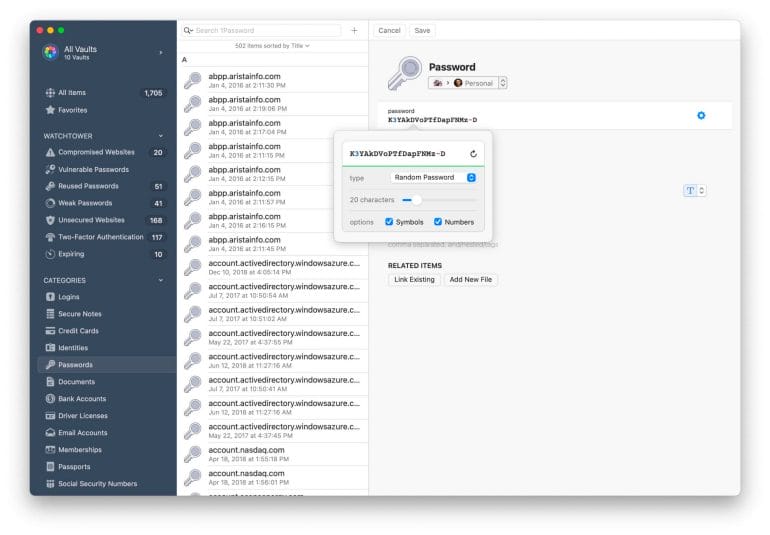The width and height of the screenshot is (770, 535).
Task: Collapse the Watchtower section
Action: [161, 136]
